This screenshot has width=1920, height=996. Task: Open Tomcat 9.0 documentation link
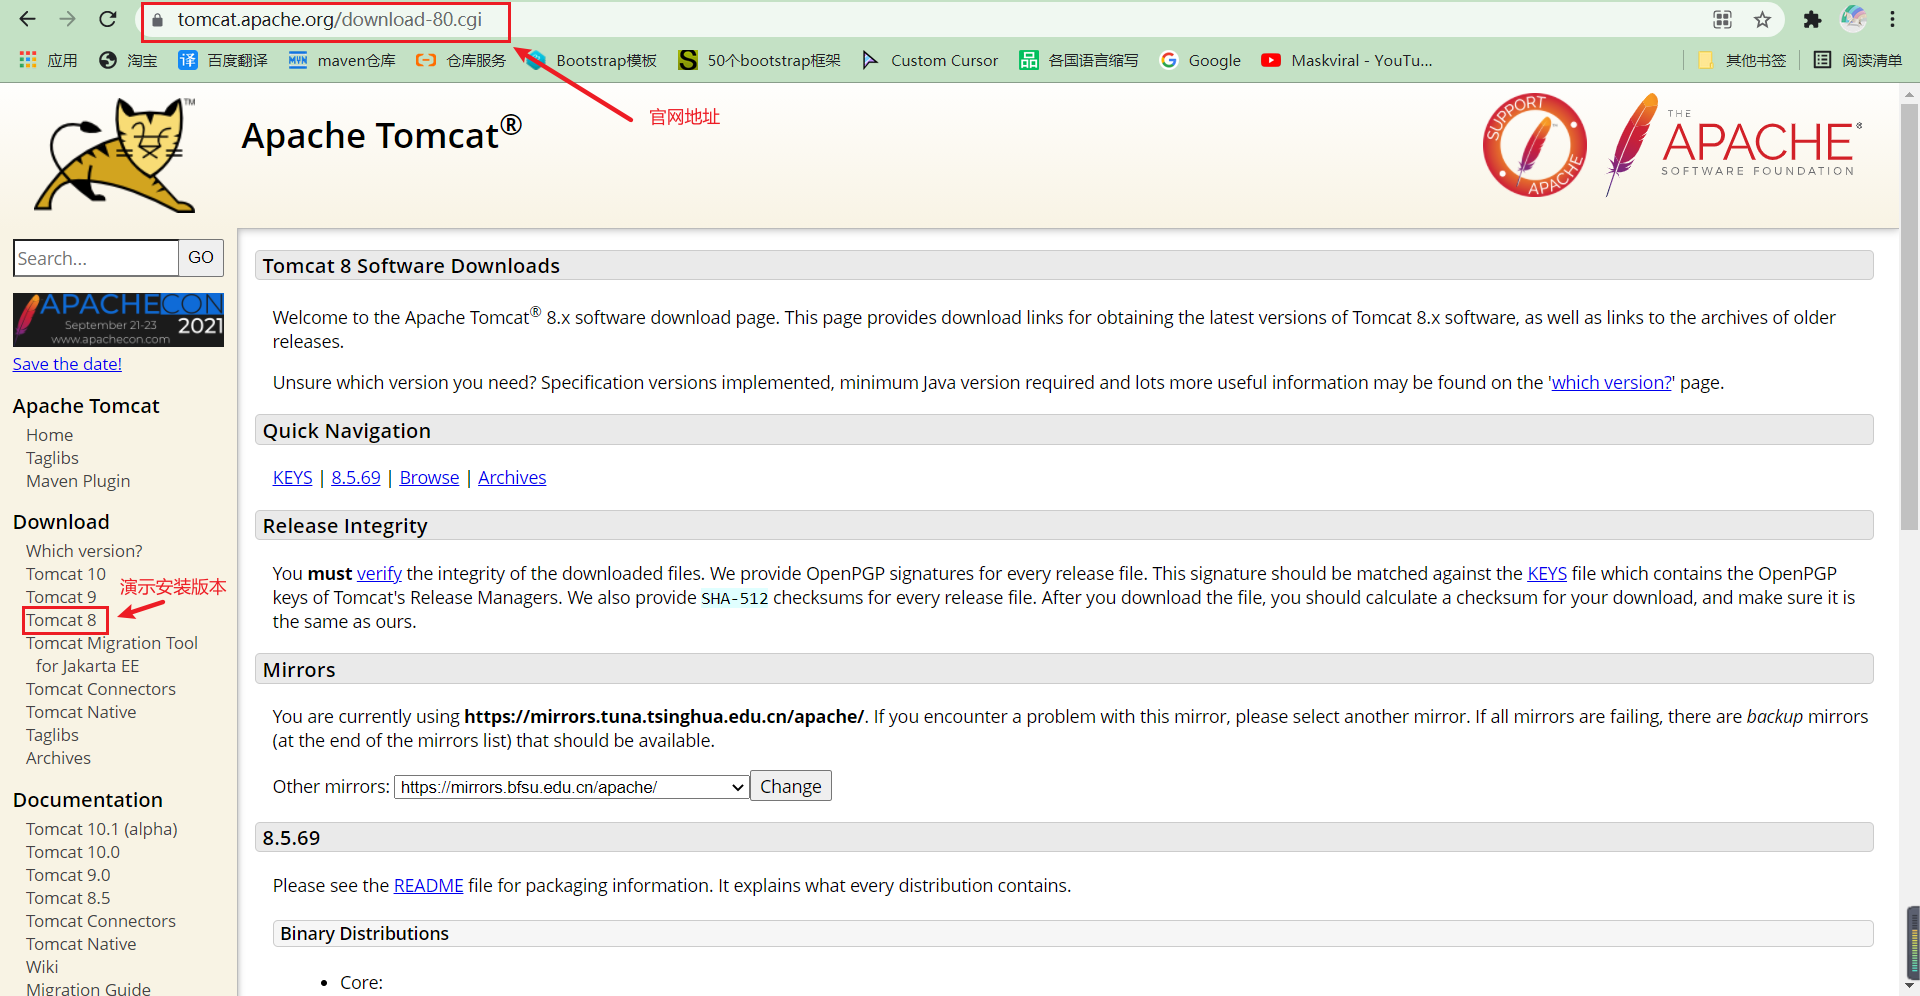[x=68, y=875]
